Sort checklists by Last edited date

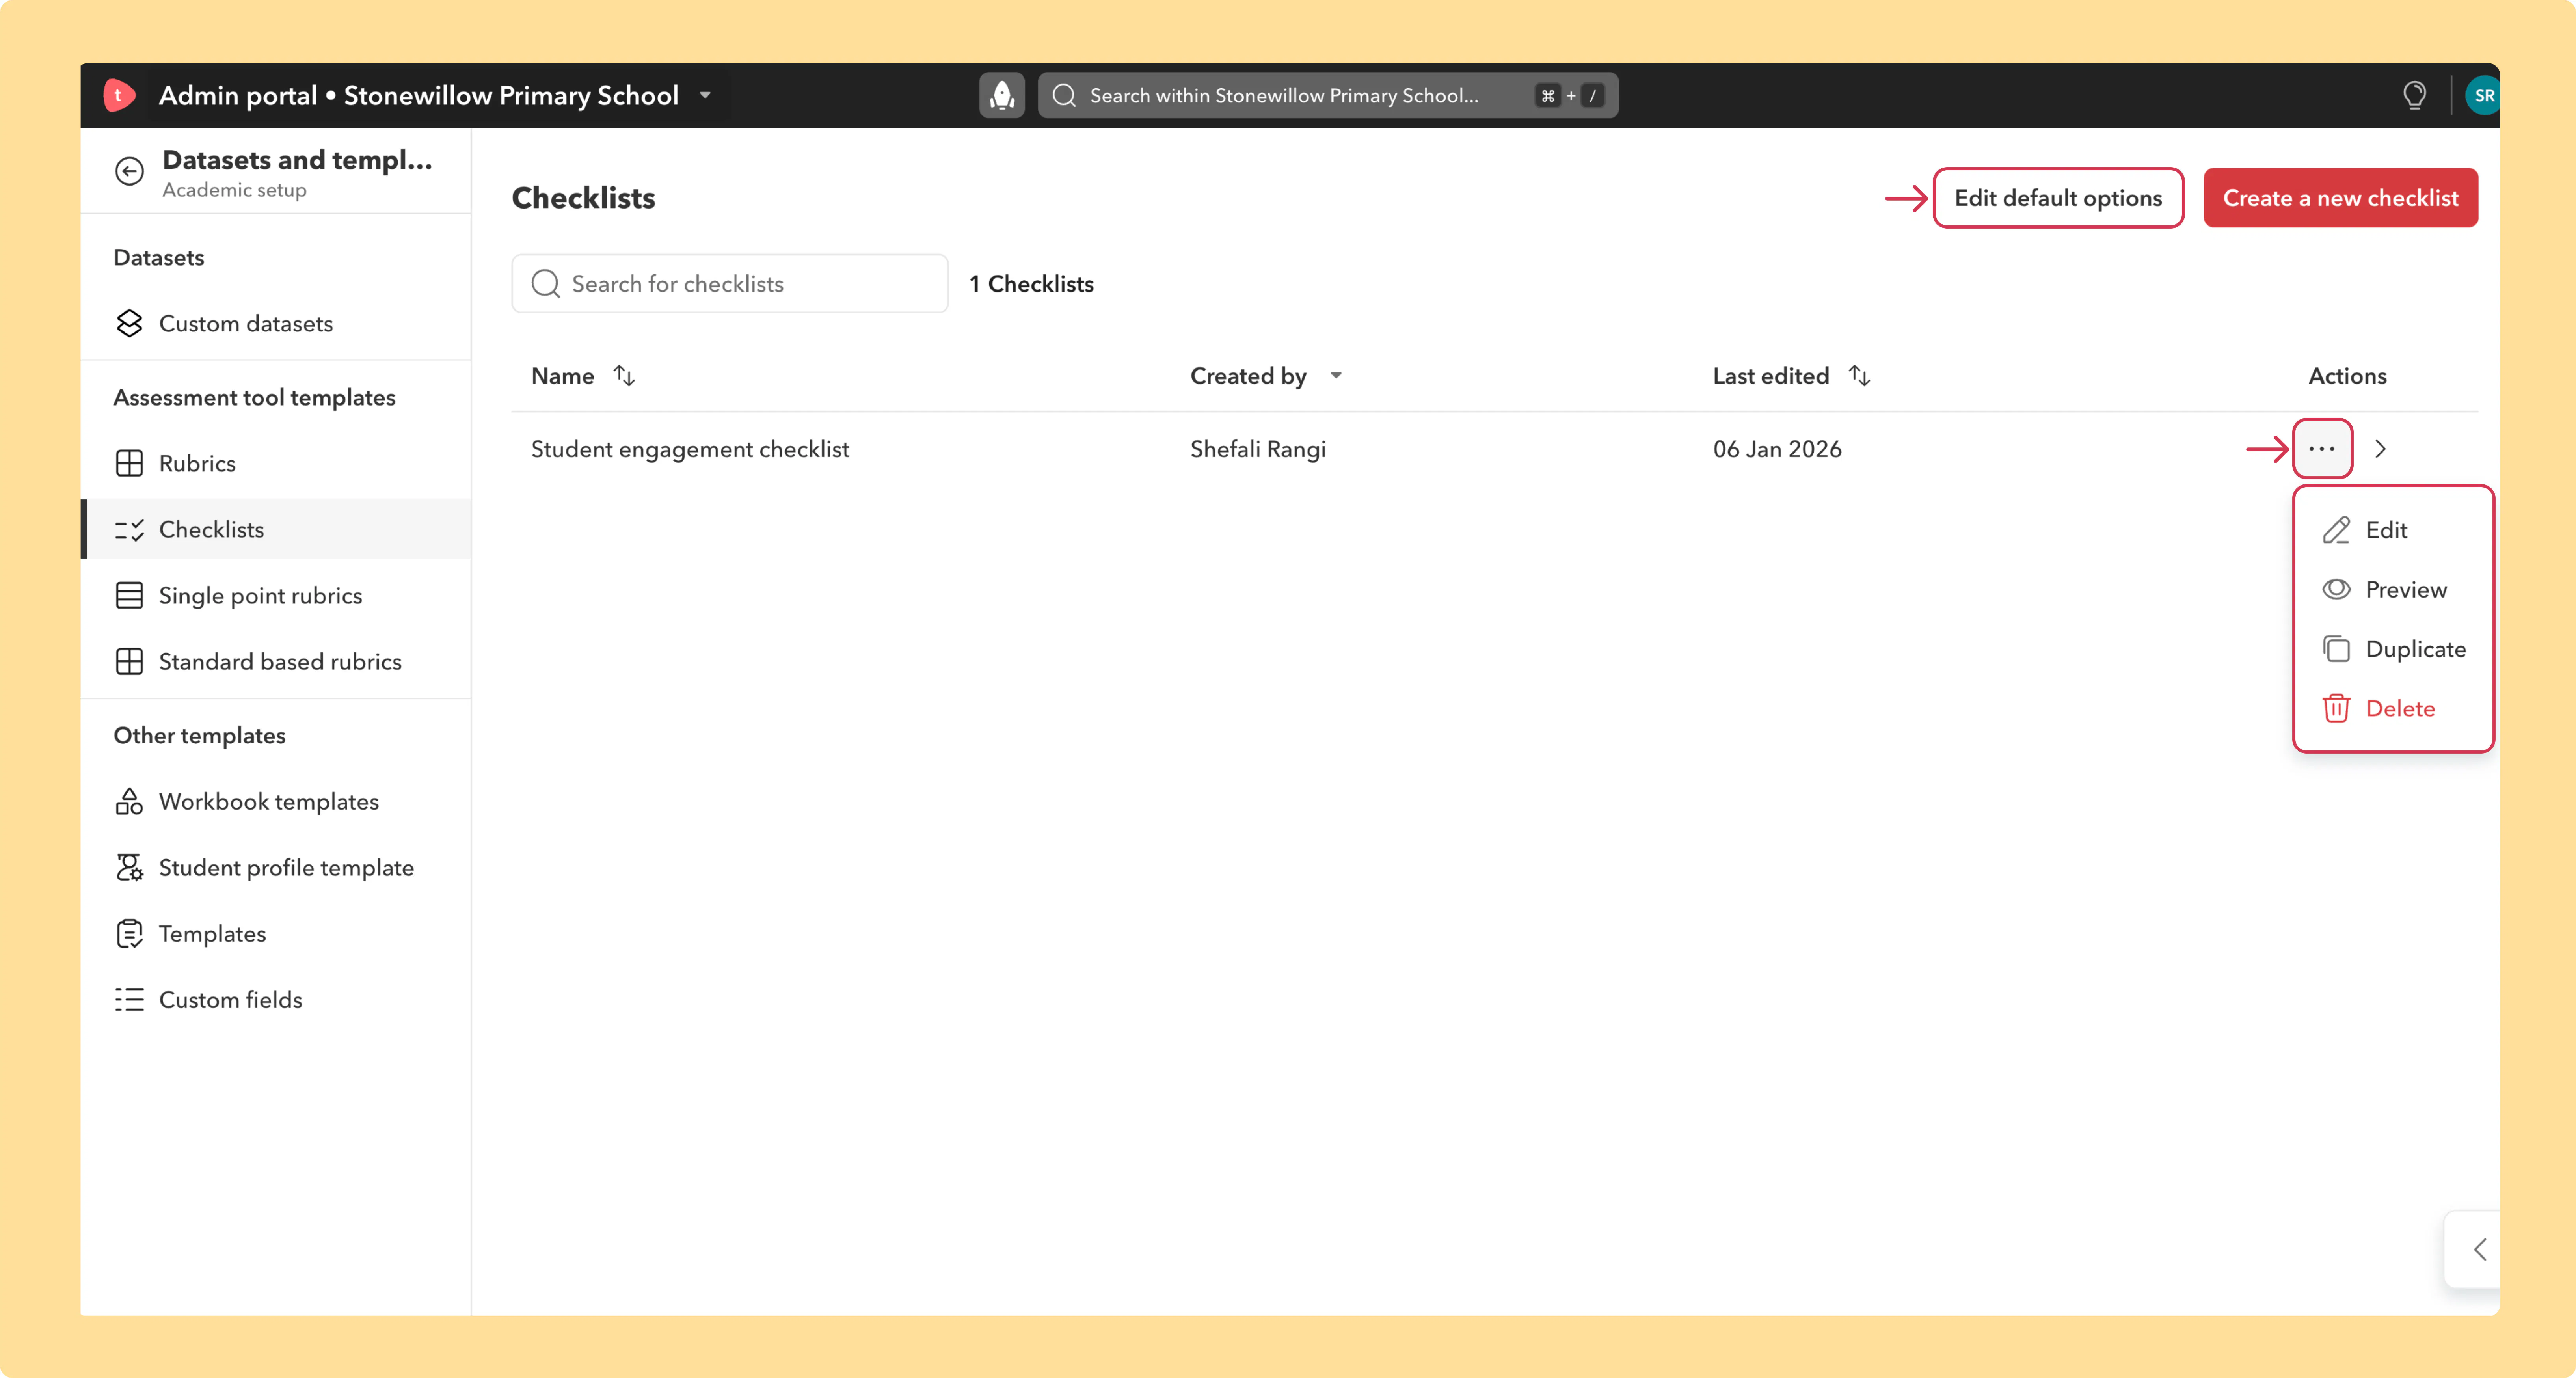pos(1859,376)
